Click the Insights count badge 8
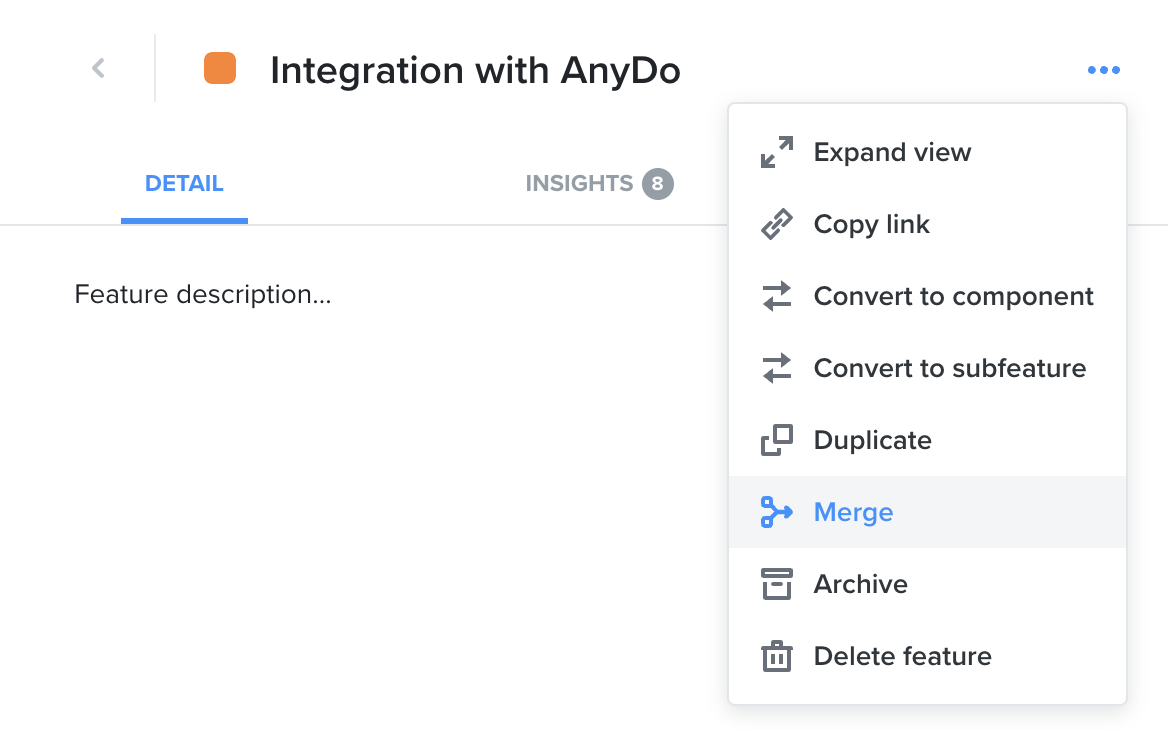 click(658, 184)
